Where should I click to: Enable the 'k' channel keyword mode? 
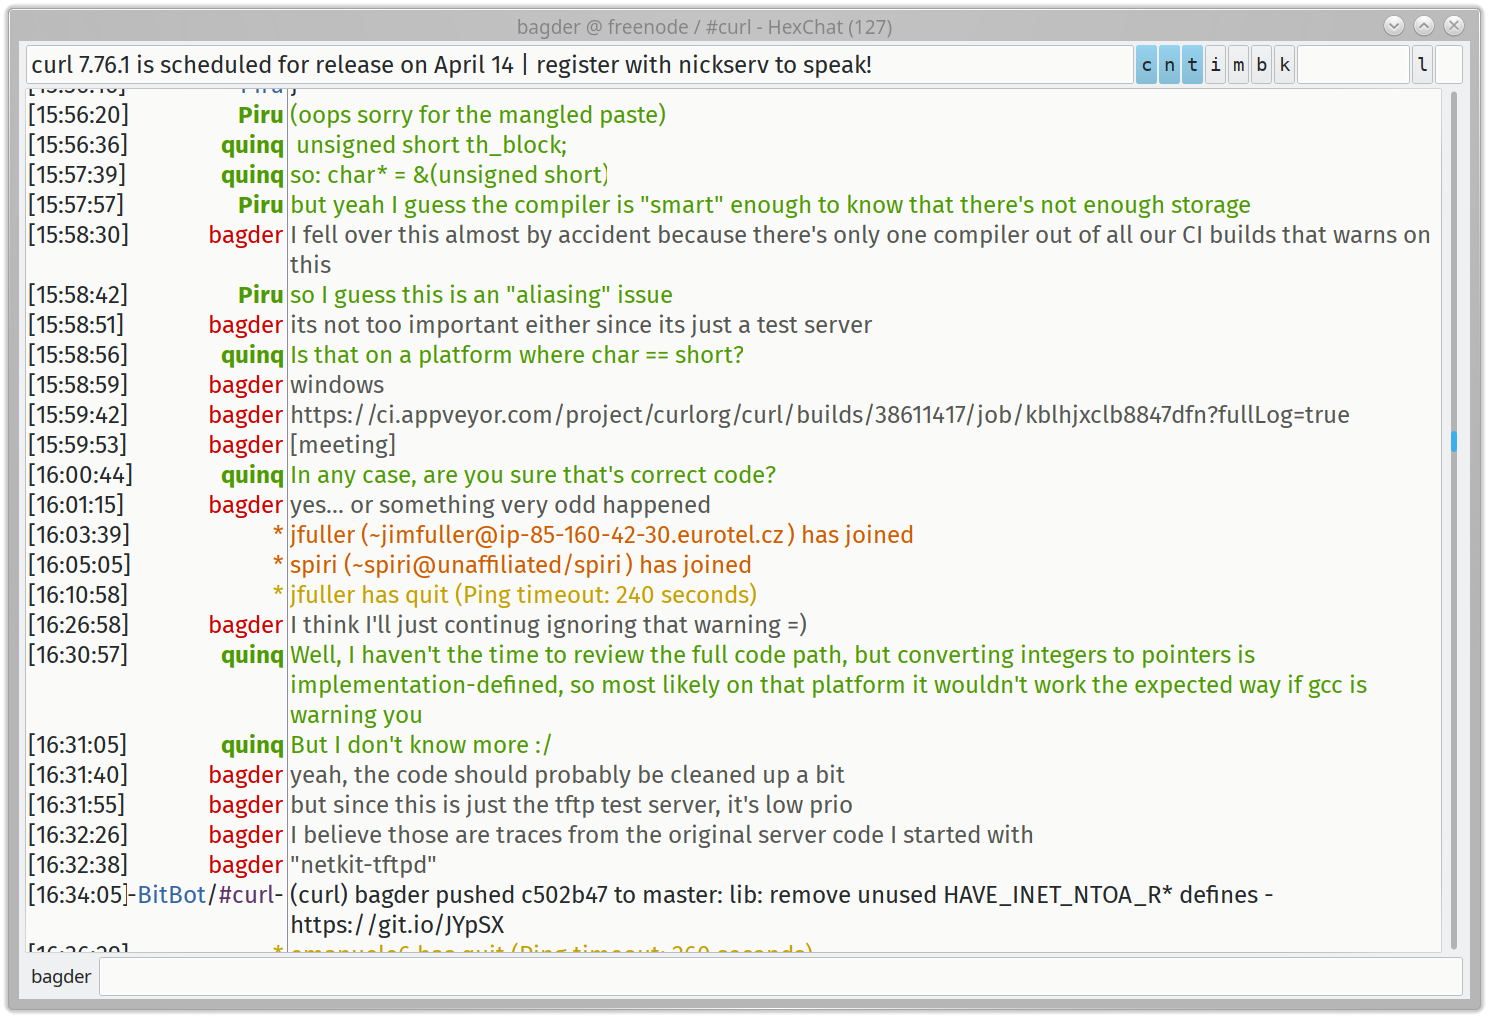[1284, 65]
